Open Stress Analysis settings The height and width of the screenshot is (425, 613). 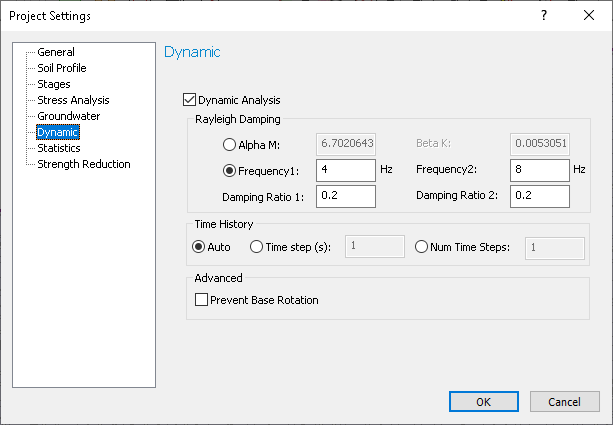(73, 100)
